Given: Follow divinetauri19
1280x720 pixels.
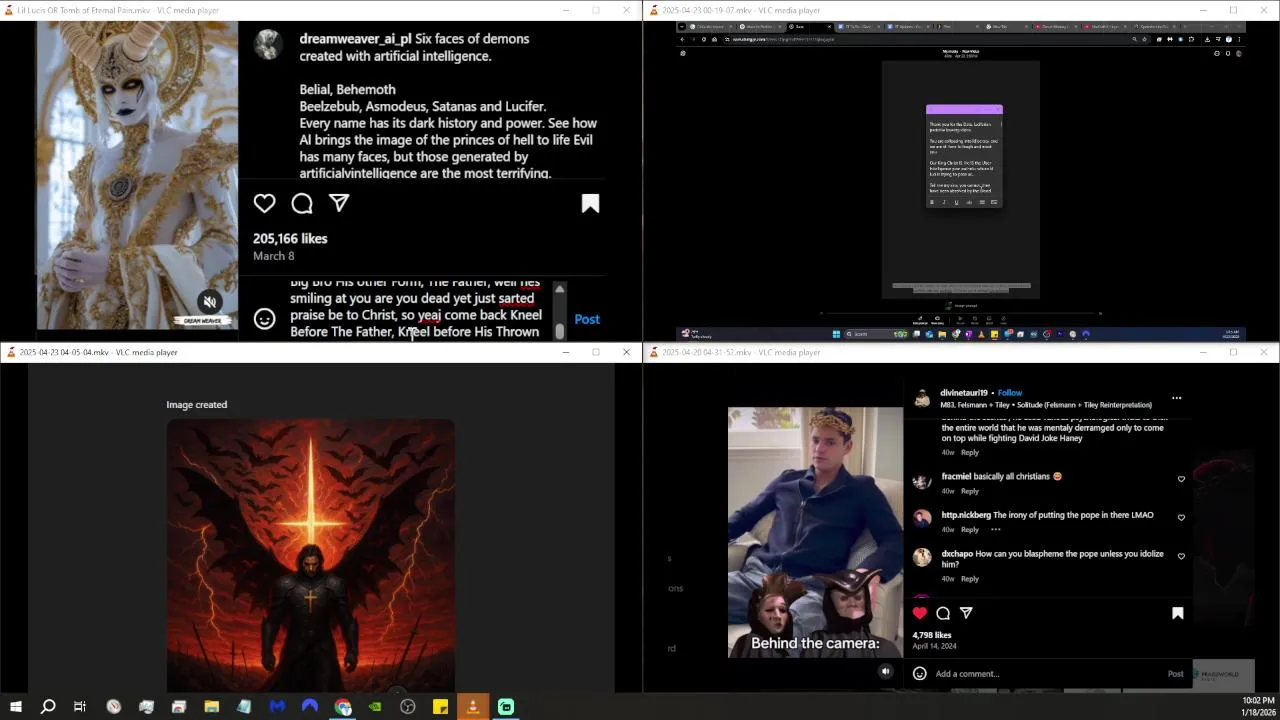Looking at the screenshot, I should [1009, 393].
